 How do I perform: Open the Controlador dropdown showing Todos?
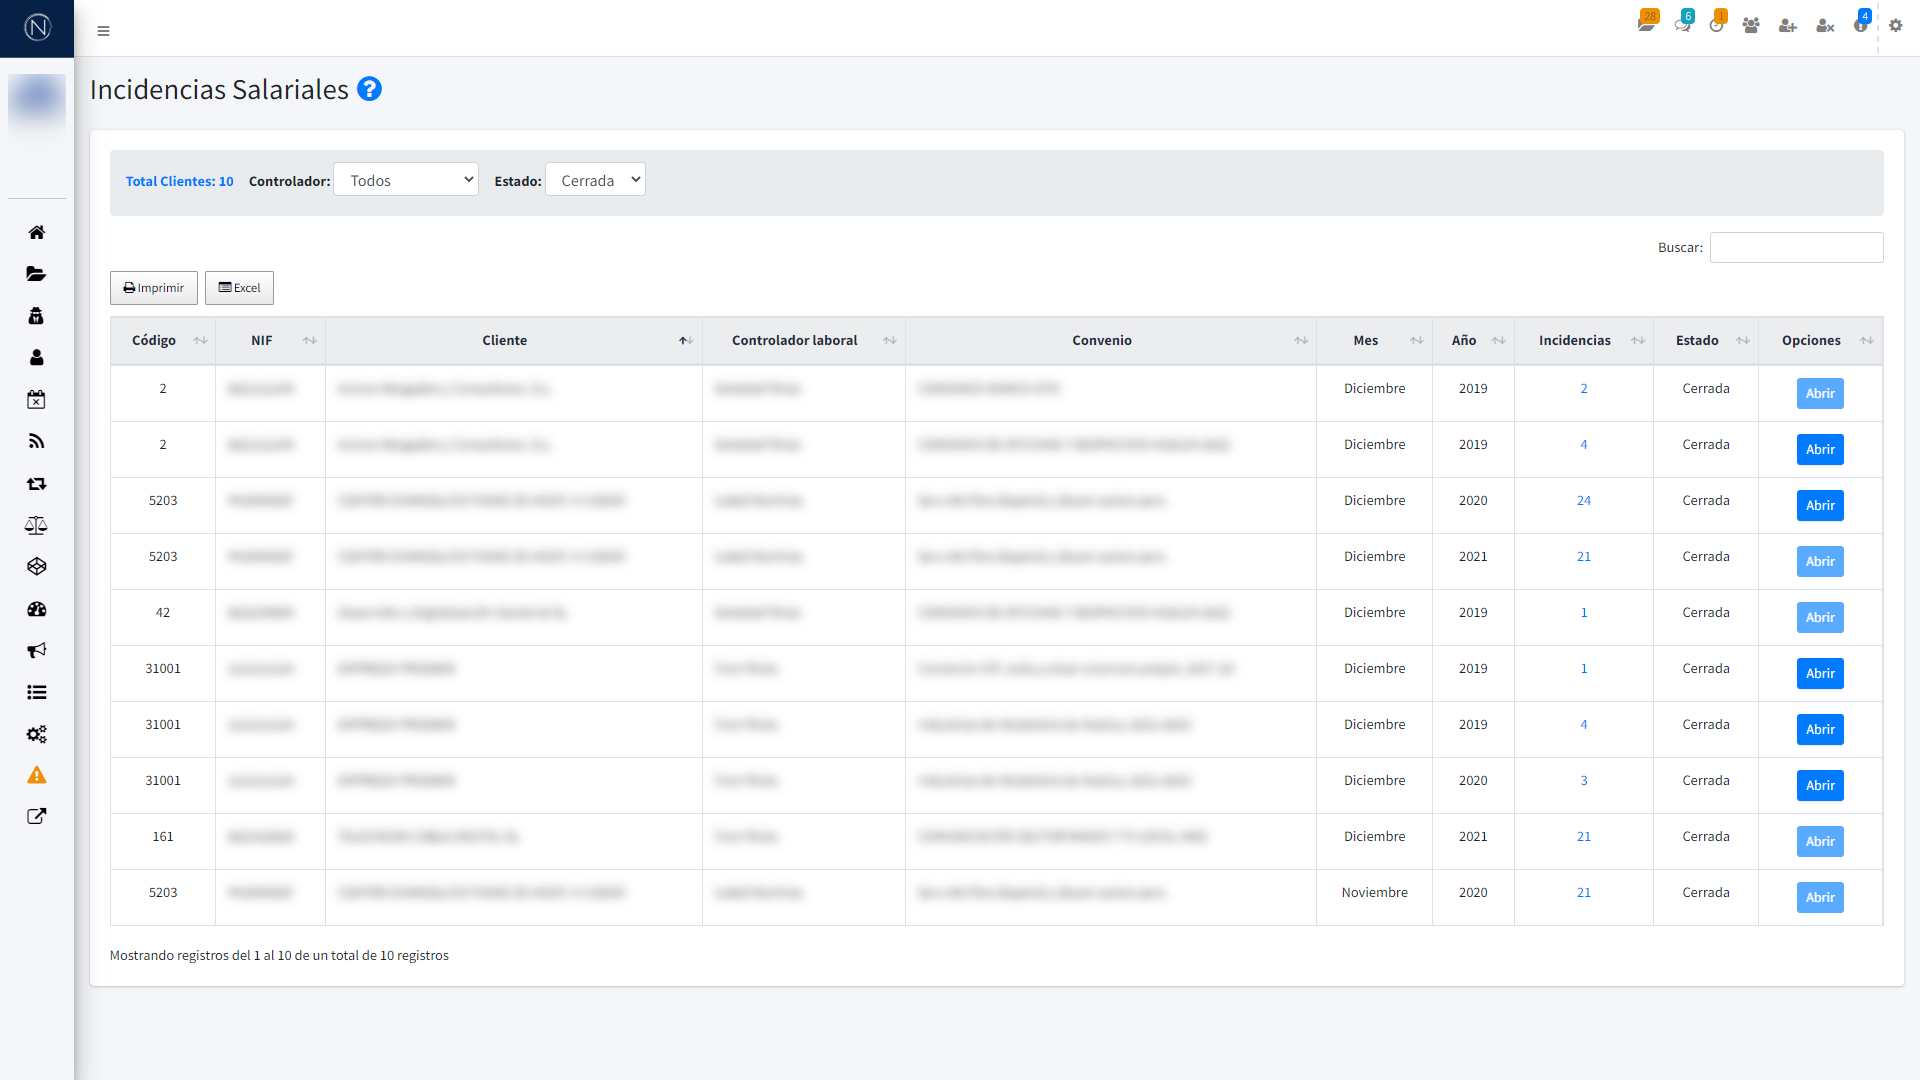coord(406,180)
